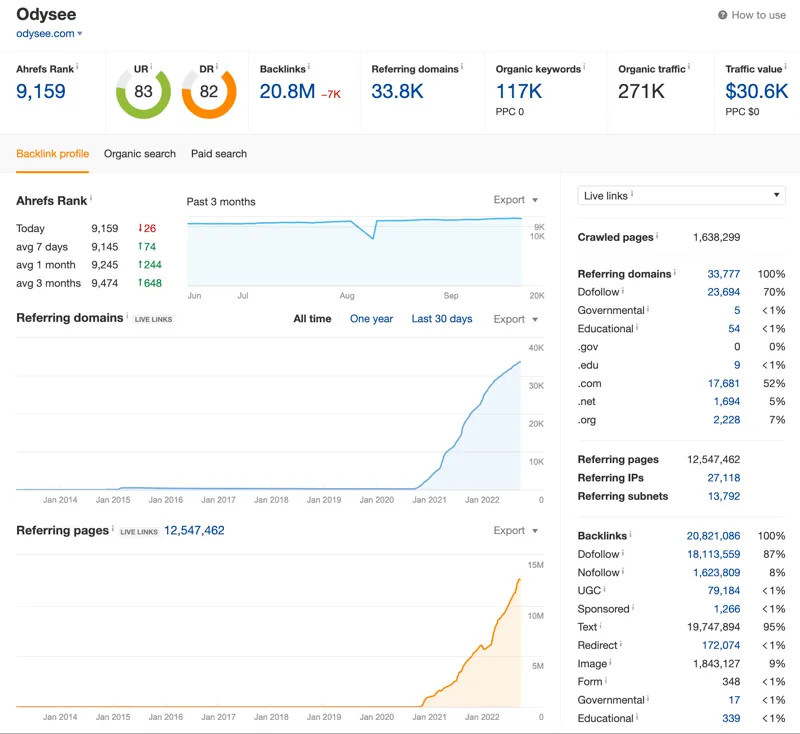Open the 9,159 Ahrefs Rank value
800x734 pixels.
click(41, 92)
